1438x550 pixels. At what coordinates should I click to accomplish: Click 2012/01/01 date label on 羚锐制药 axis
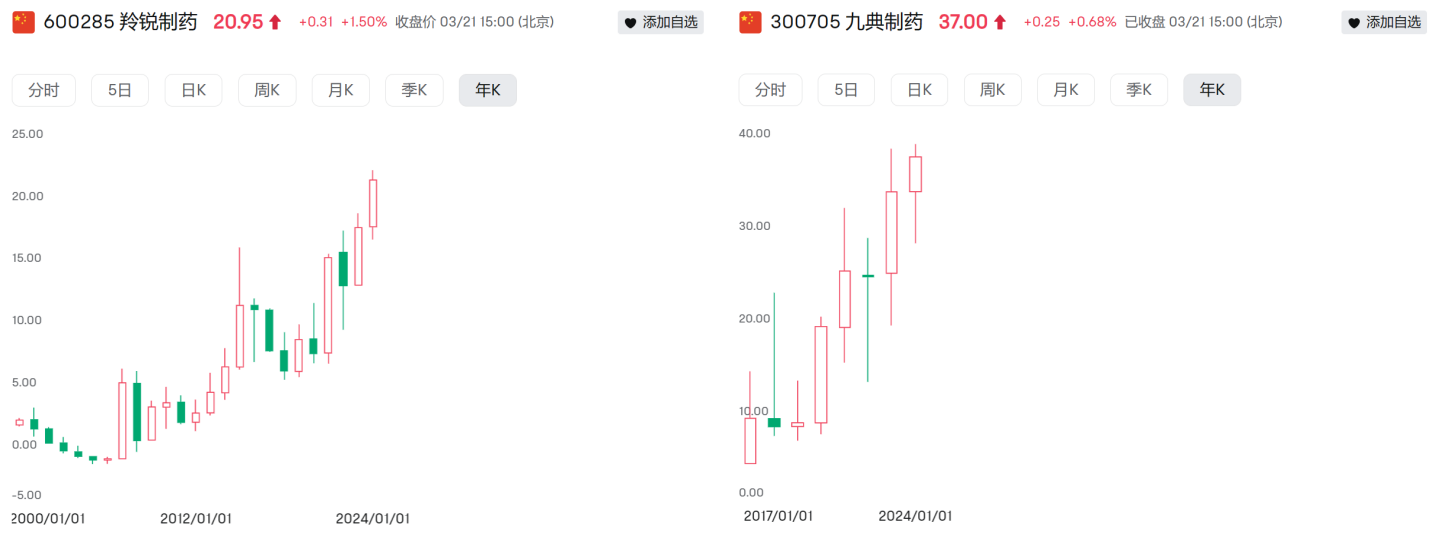click(196, 518)
